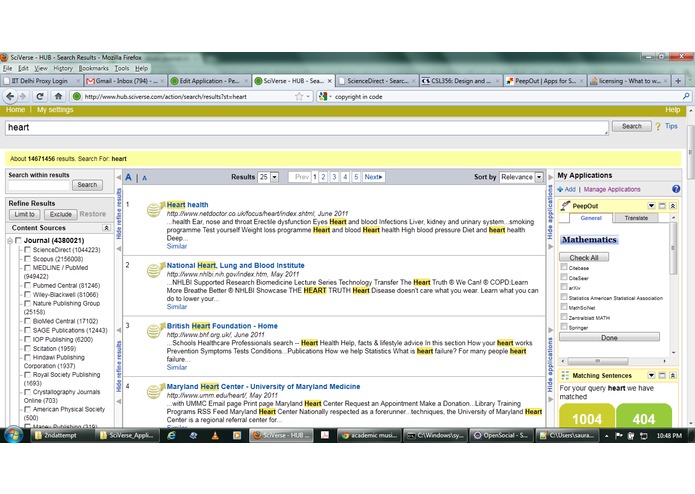Screen dimensions: 695x494
Task: Collapse the PeepOut gadget with double-arrow icon
Action: pos(672,206)
